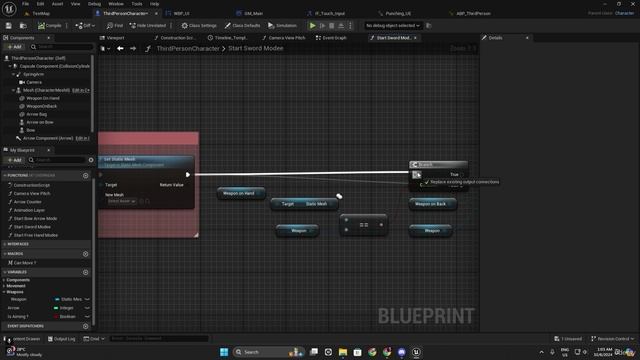The image size is (640, 360).
Task: Select the Bow component
Action: pos(31,130)
